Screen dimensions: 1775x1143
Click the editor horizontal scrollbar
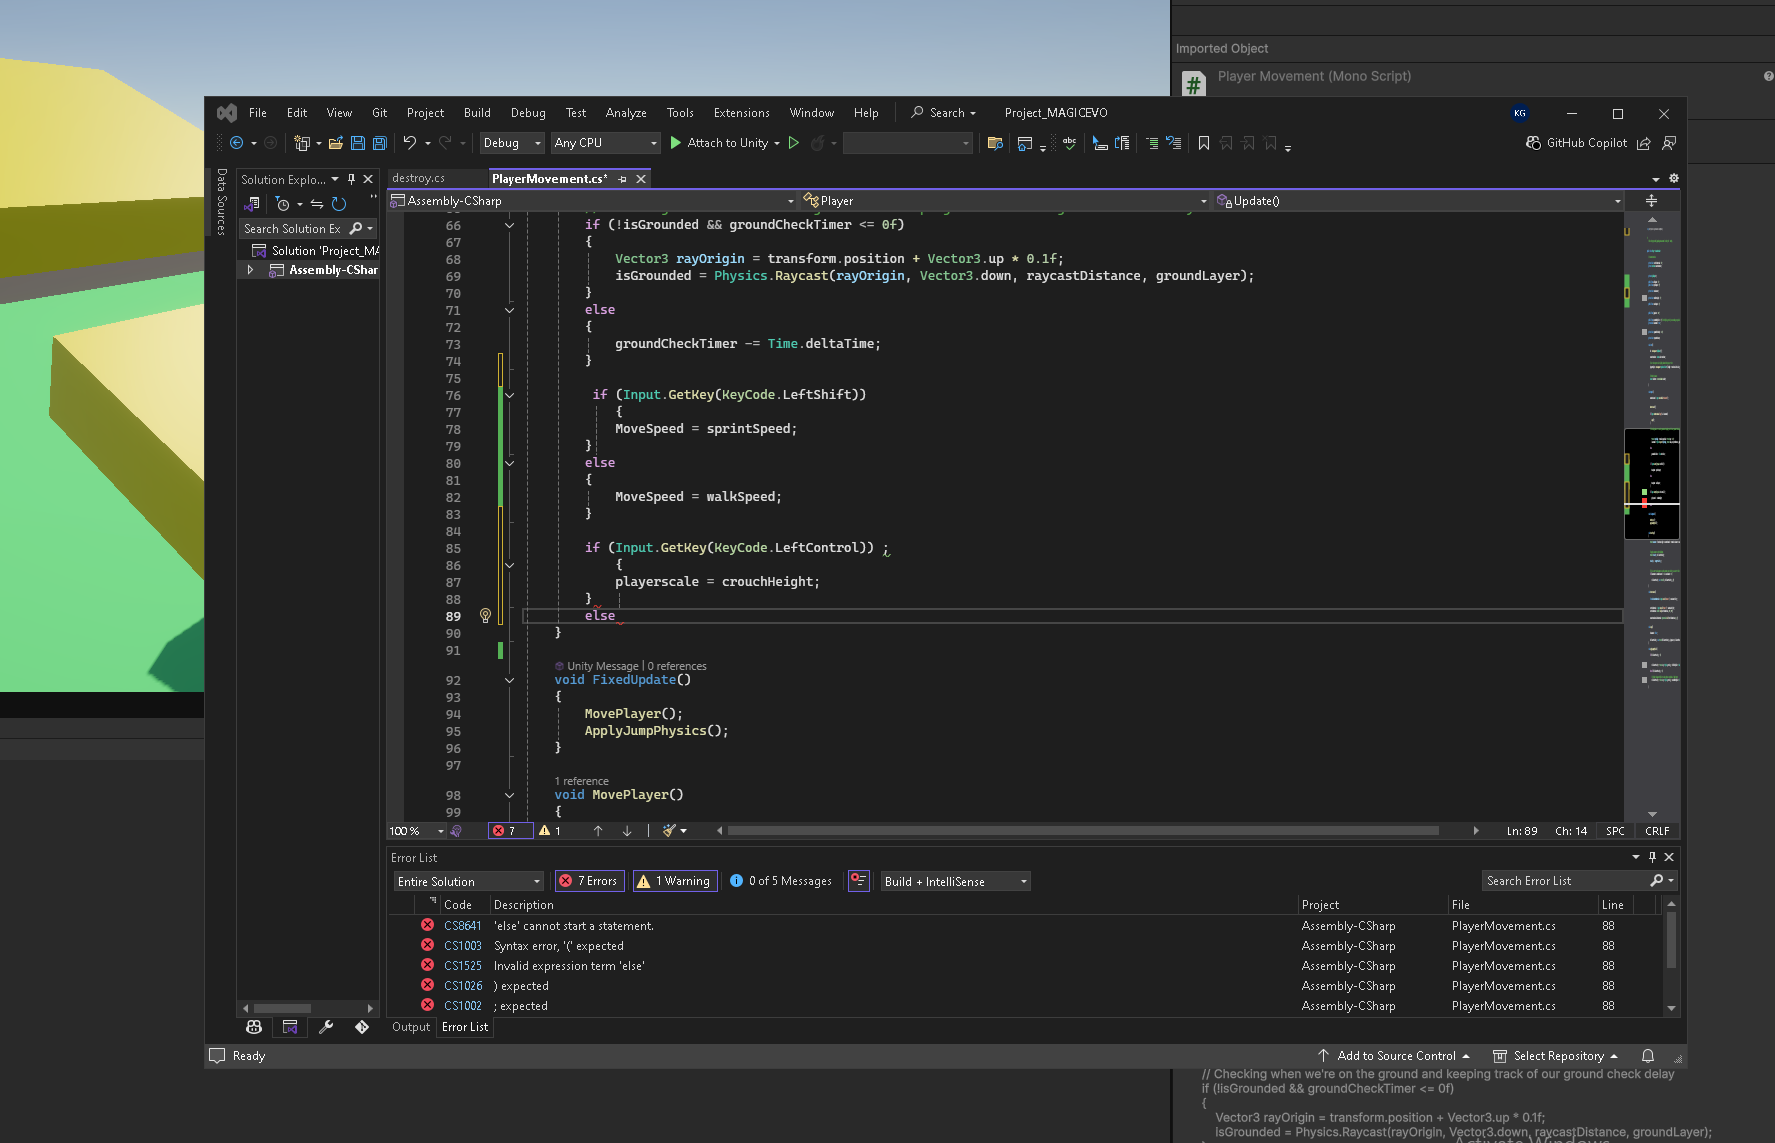[x=1083, y=831]
